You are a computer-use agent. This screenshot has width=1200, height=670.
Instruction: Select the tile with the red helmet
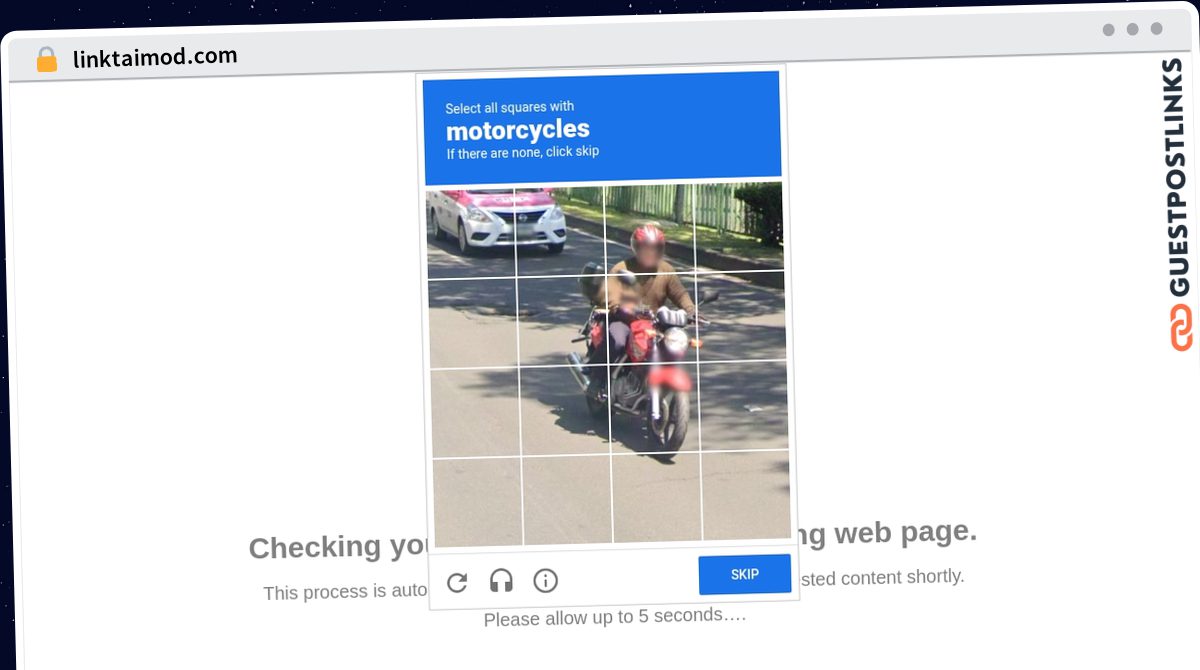(649, 230)
